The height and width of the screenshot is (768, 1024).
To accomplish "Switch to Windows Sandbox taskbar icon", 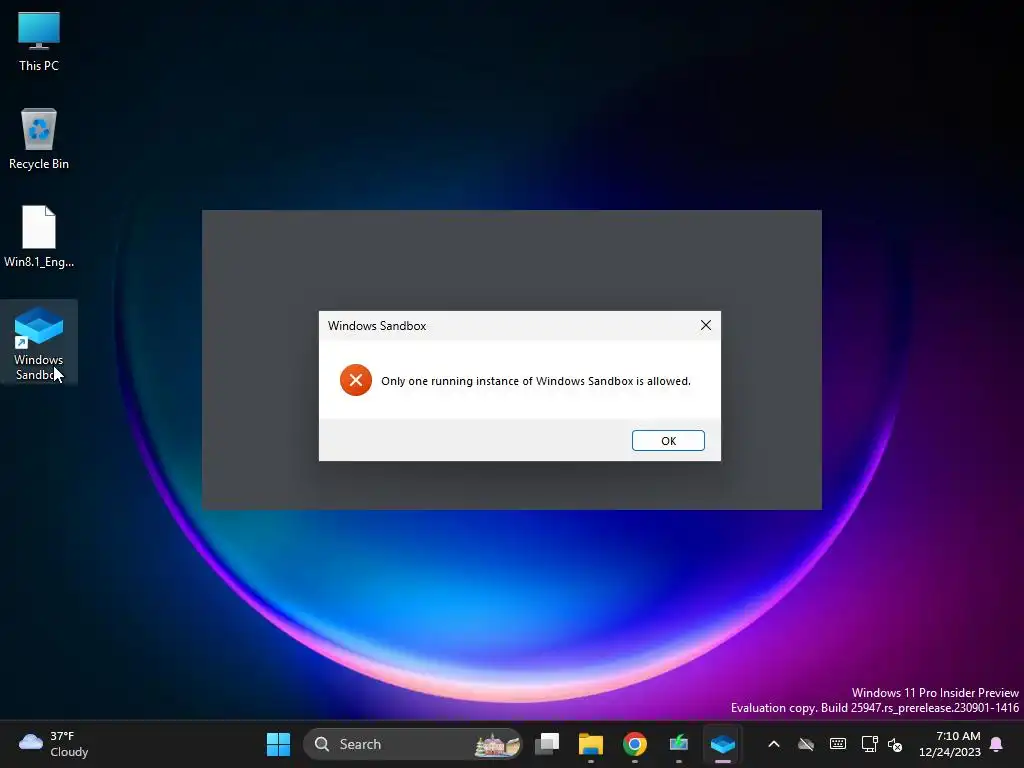I will coord(723,744).
